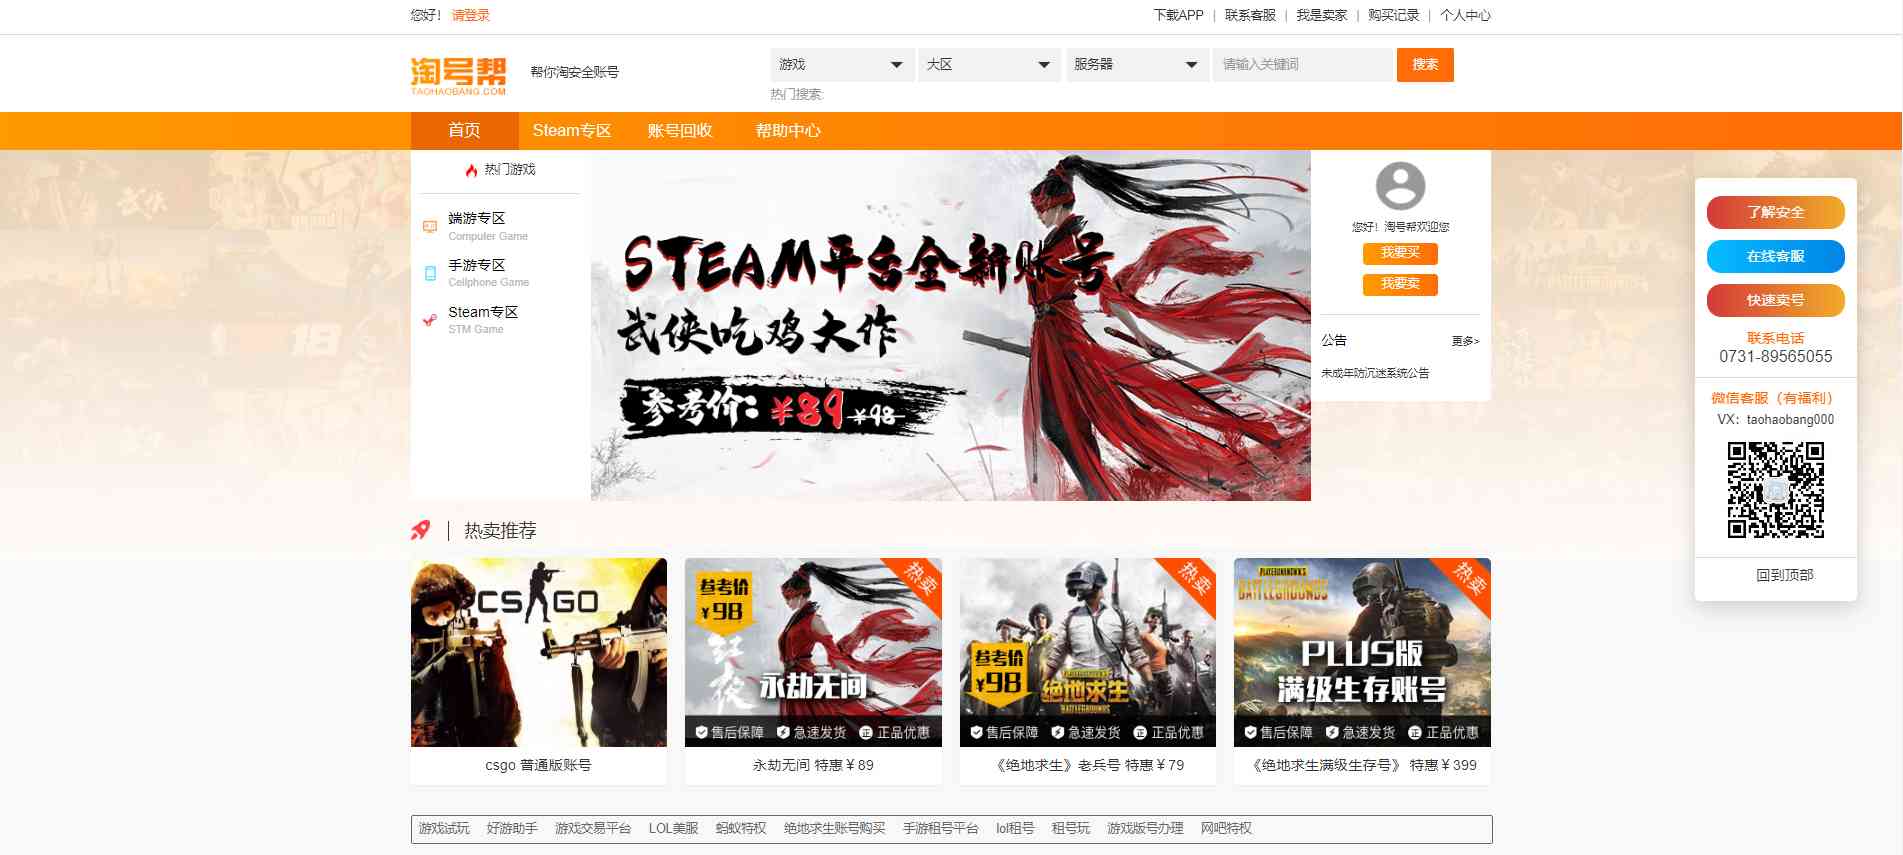Click the 淘号帮 site logo
1903x855 pixels.
458,76
